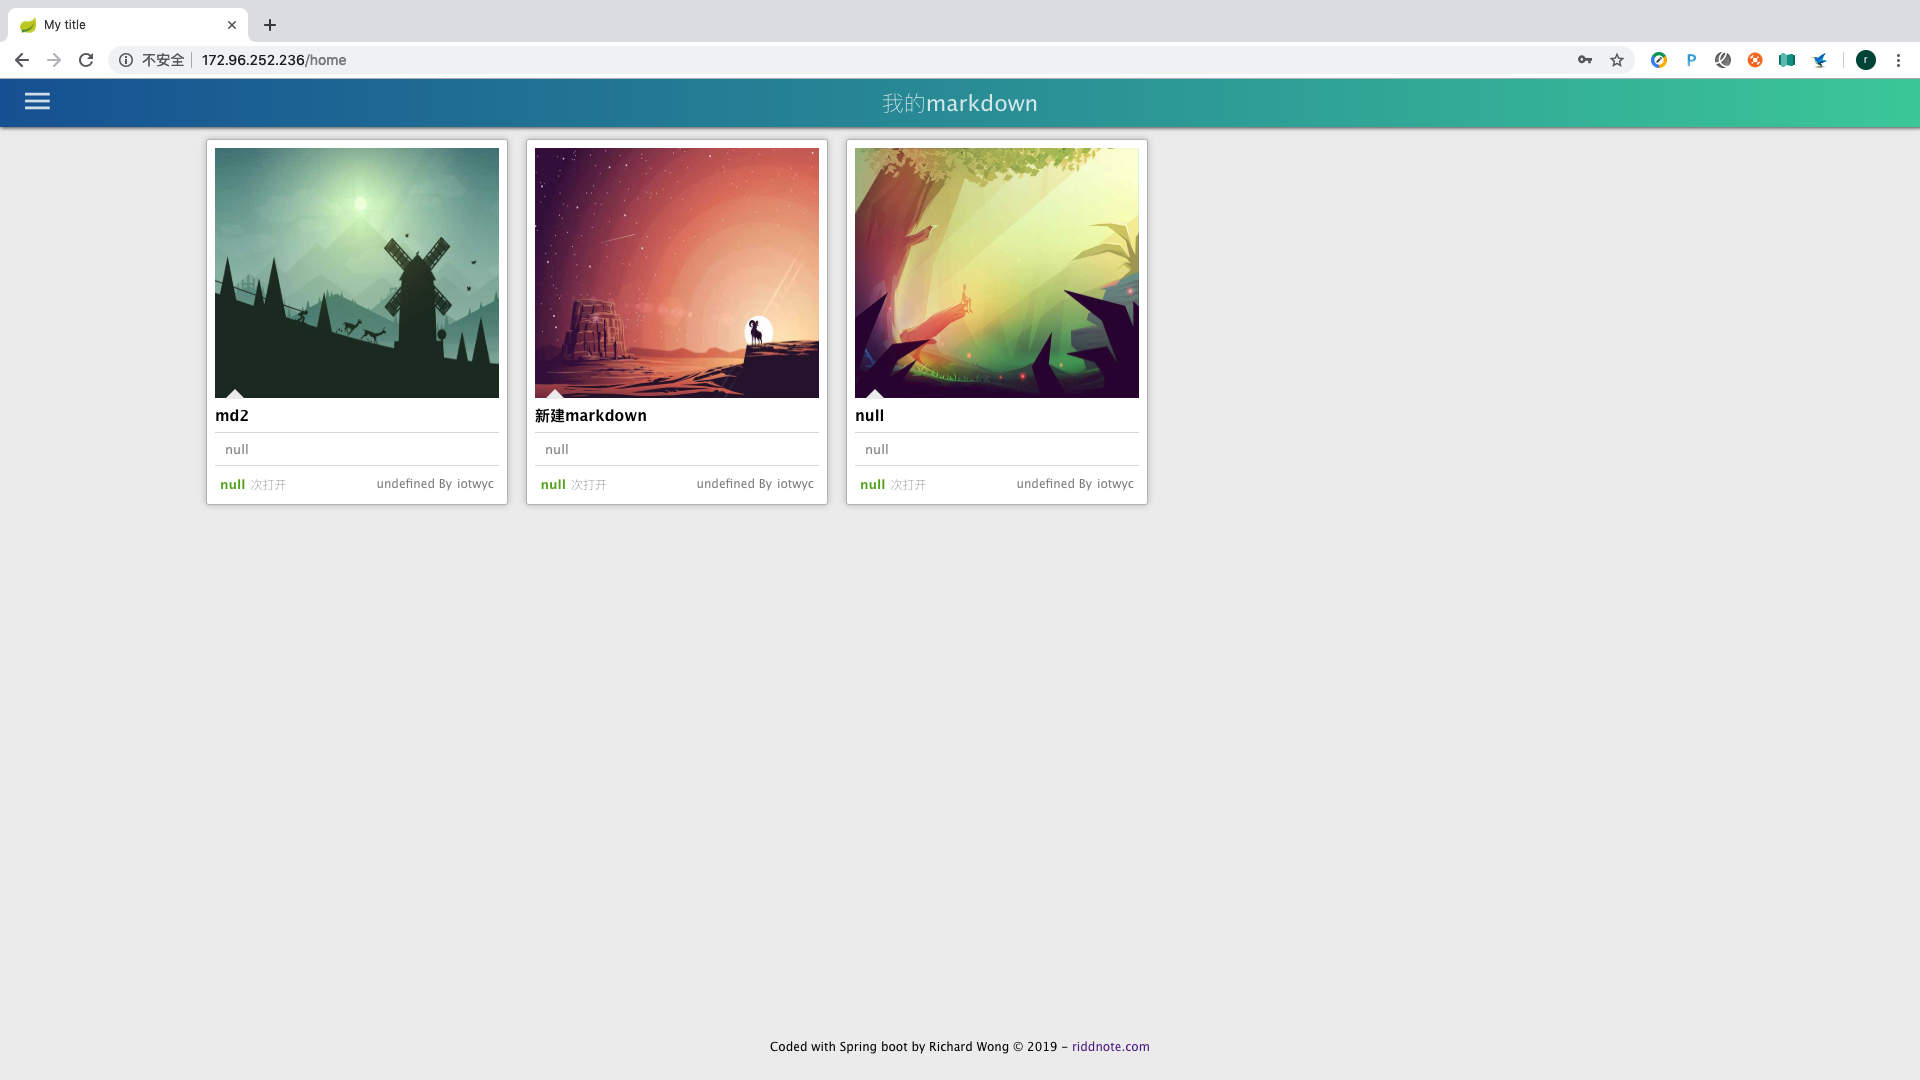Viewport: 1920px width, 1080px height.
Task: Open the forest image of null card
Action: 997,273
